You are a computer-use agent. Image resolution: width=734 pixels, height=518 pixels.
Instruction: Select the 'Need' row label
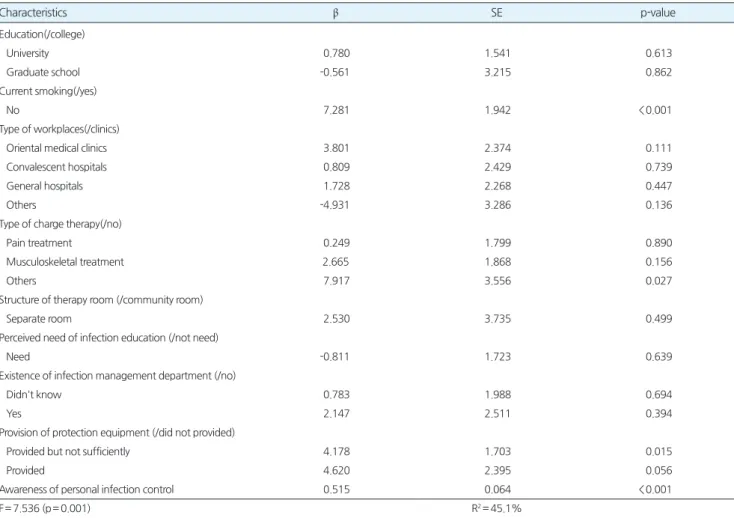(x=18, y=357)
